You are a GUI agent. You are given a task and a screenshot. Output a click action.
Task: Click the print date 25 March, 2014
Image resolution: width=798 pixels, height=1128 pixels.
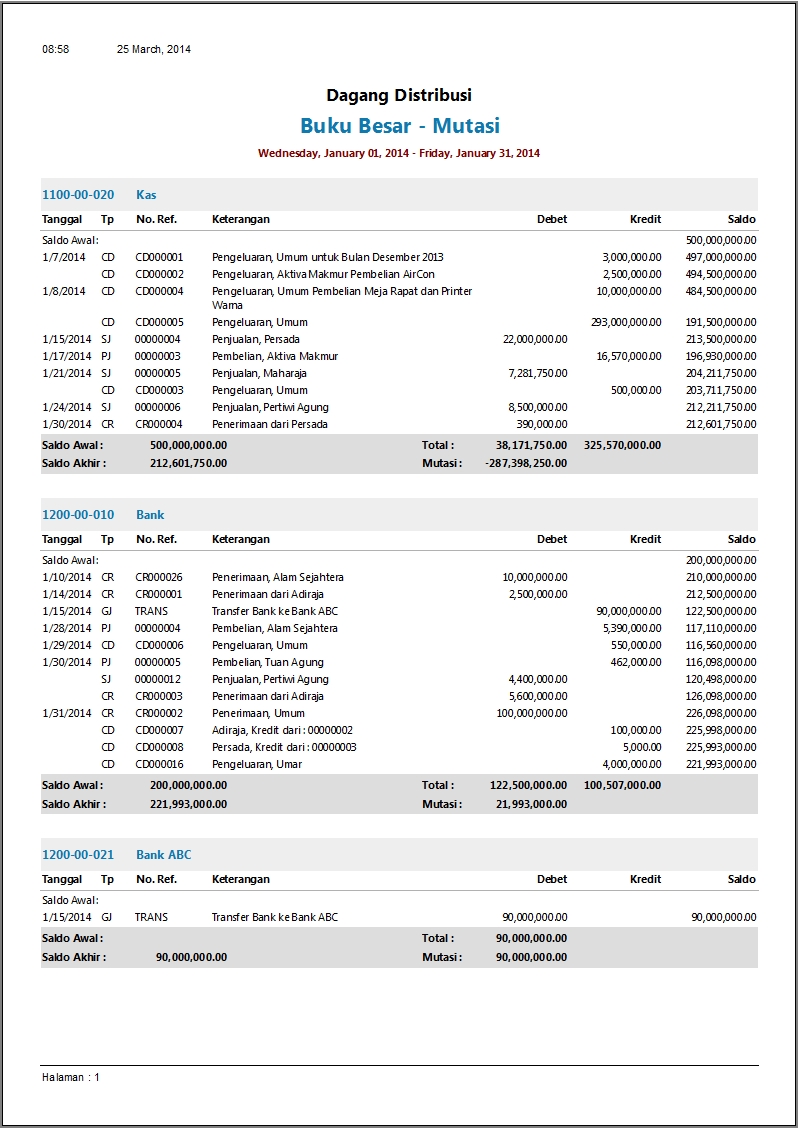tap(154, 49)
